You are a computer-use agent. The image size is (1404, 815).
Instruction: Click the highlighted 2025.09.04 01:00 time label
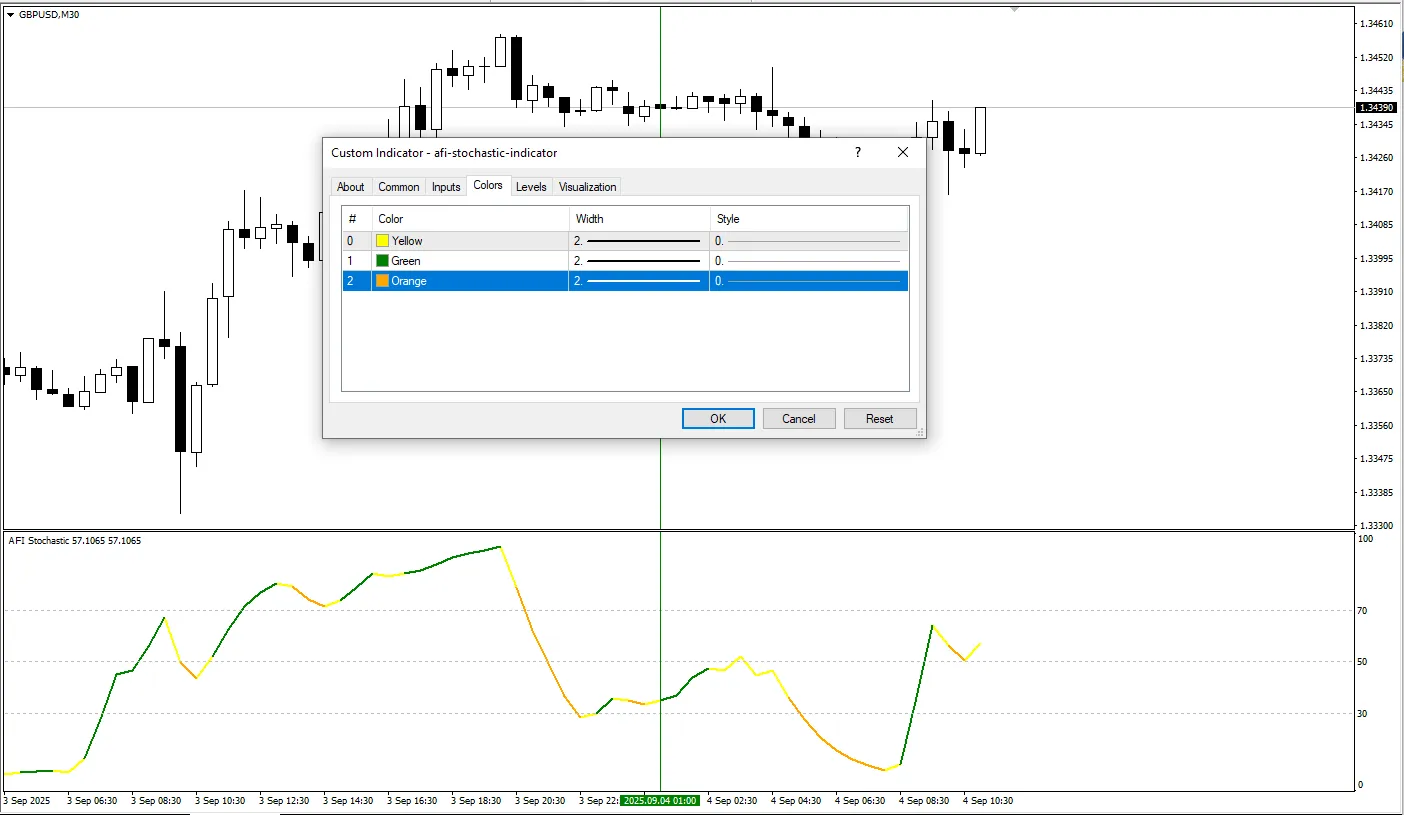[x=661, y=800]
